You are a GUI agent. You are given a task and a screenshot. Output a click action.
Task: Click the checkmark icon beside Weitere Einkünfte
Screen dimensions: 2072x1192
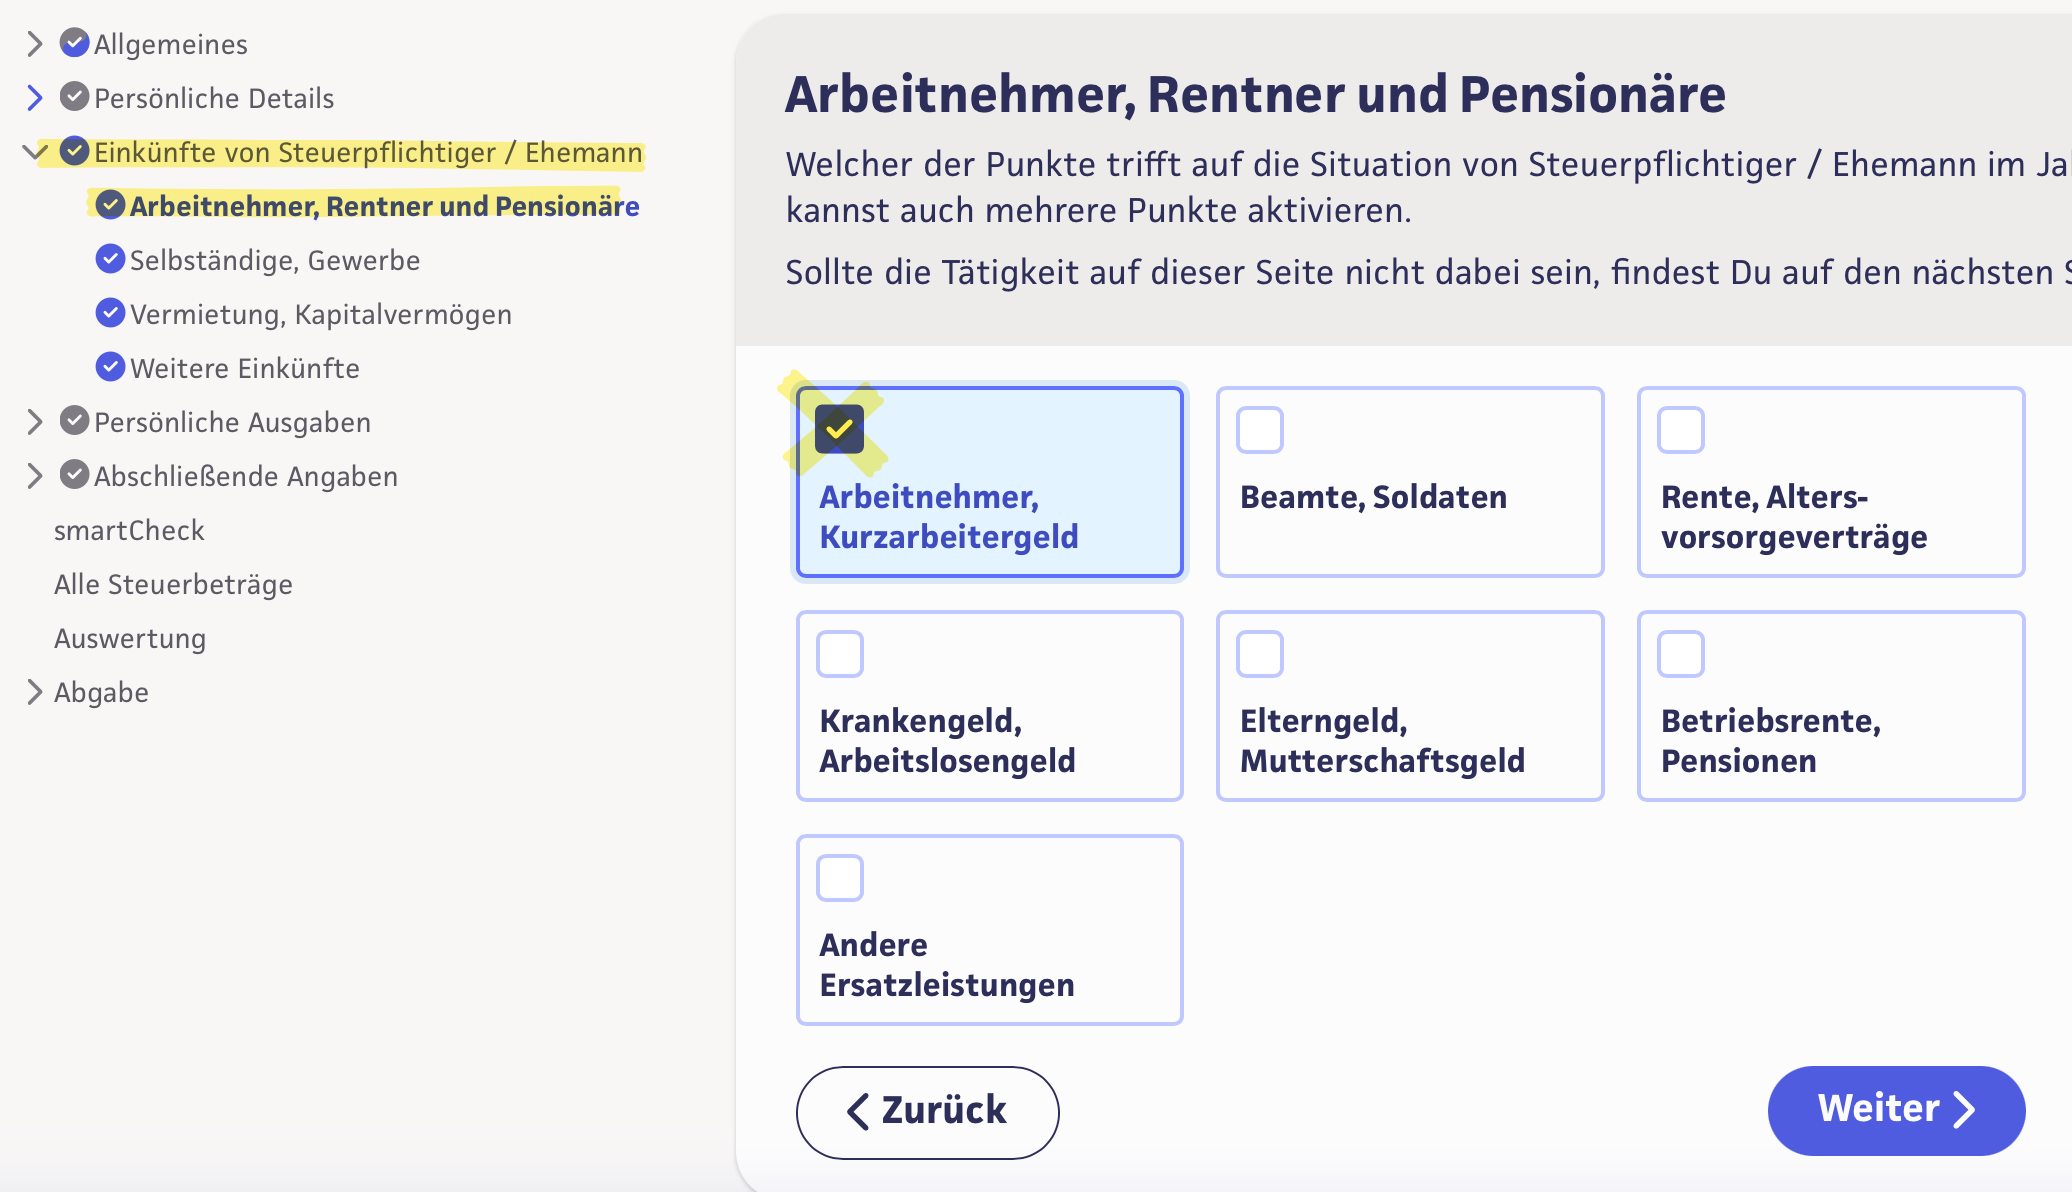[110, 367]
